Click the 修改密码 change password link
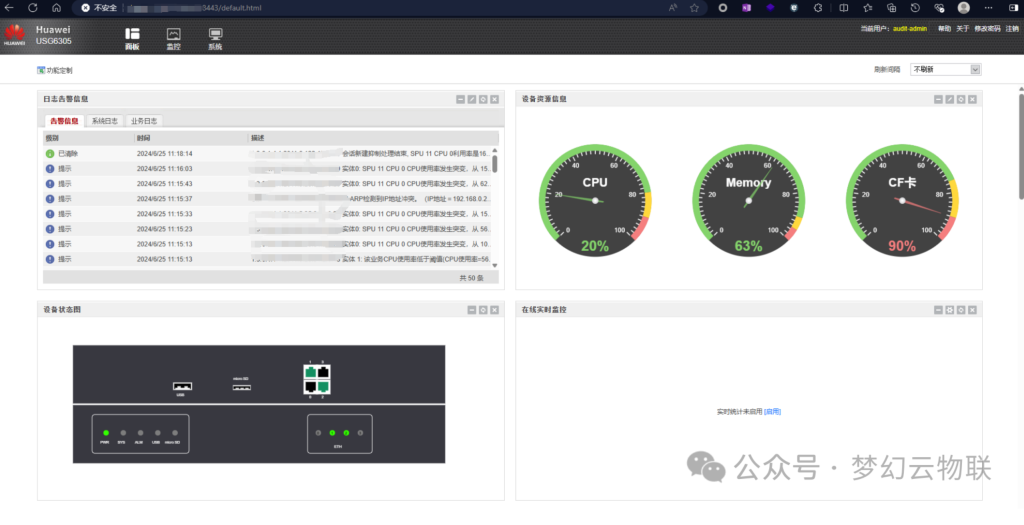 click(987, 29)
